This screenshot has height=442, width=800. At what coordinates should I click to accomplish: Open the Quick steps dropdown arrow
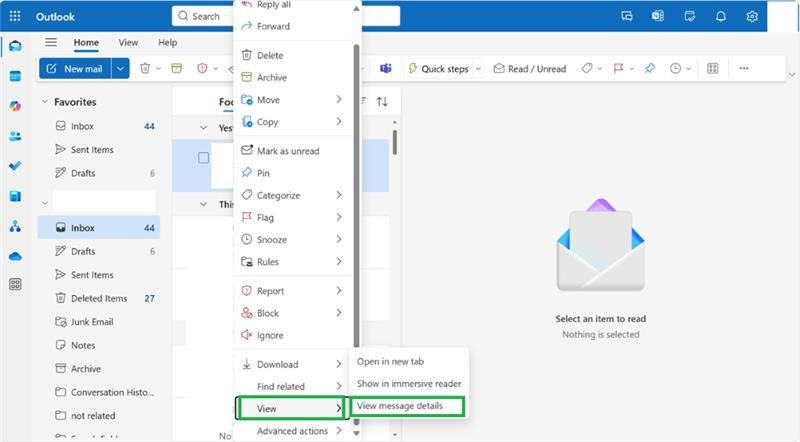click(x=478, y=68)
